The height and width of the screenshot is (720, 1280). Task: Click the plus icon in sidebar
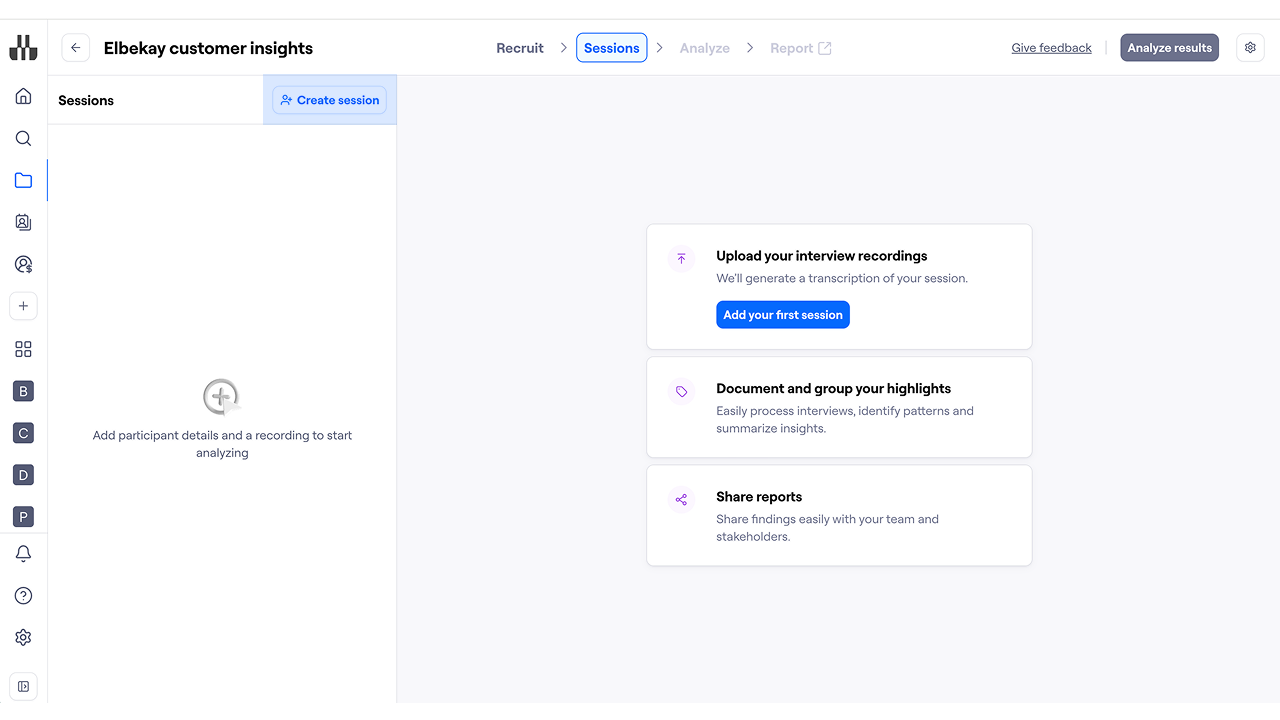coord(23,306)
